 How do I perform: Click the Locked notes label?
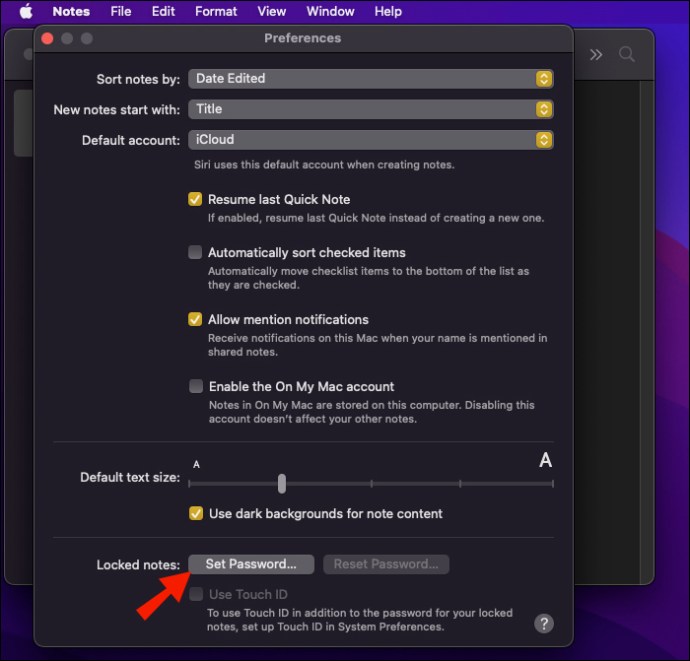138,565
